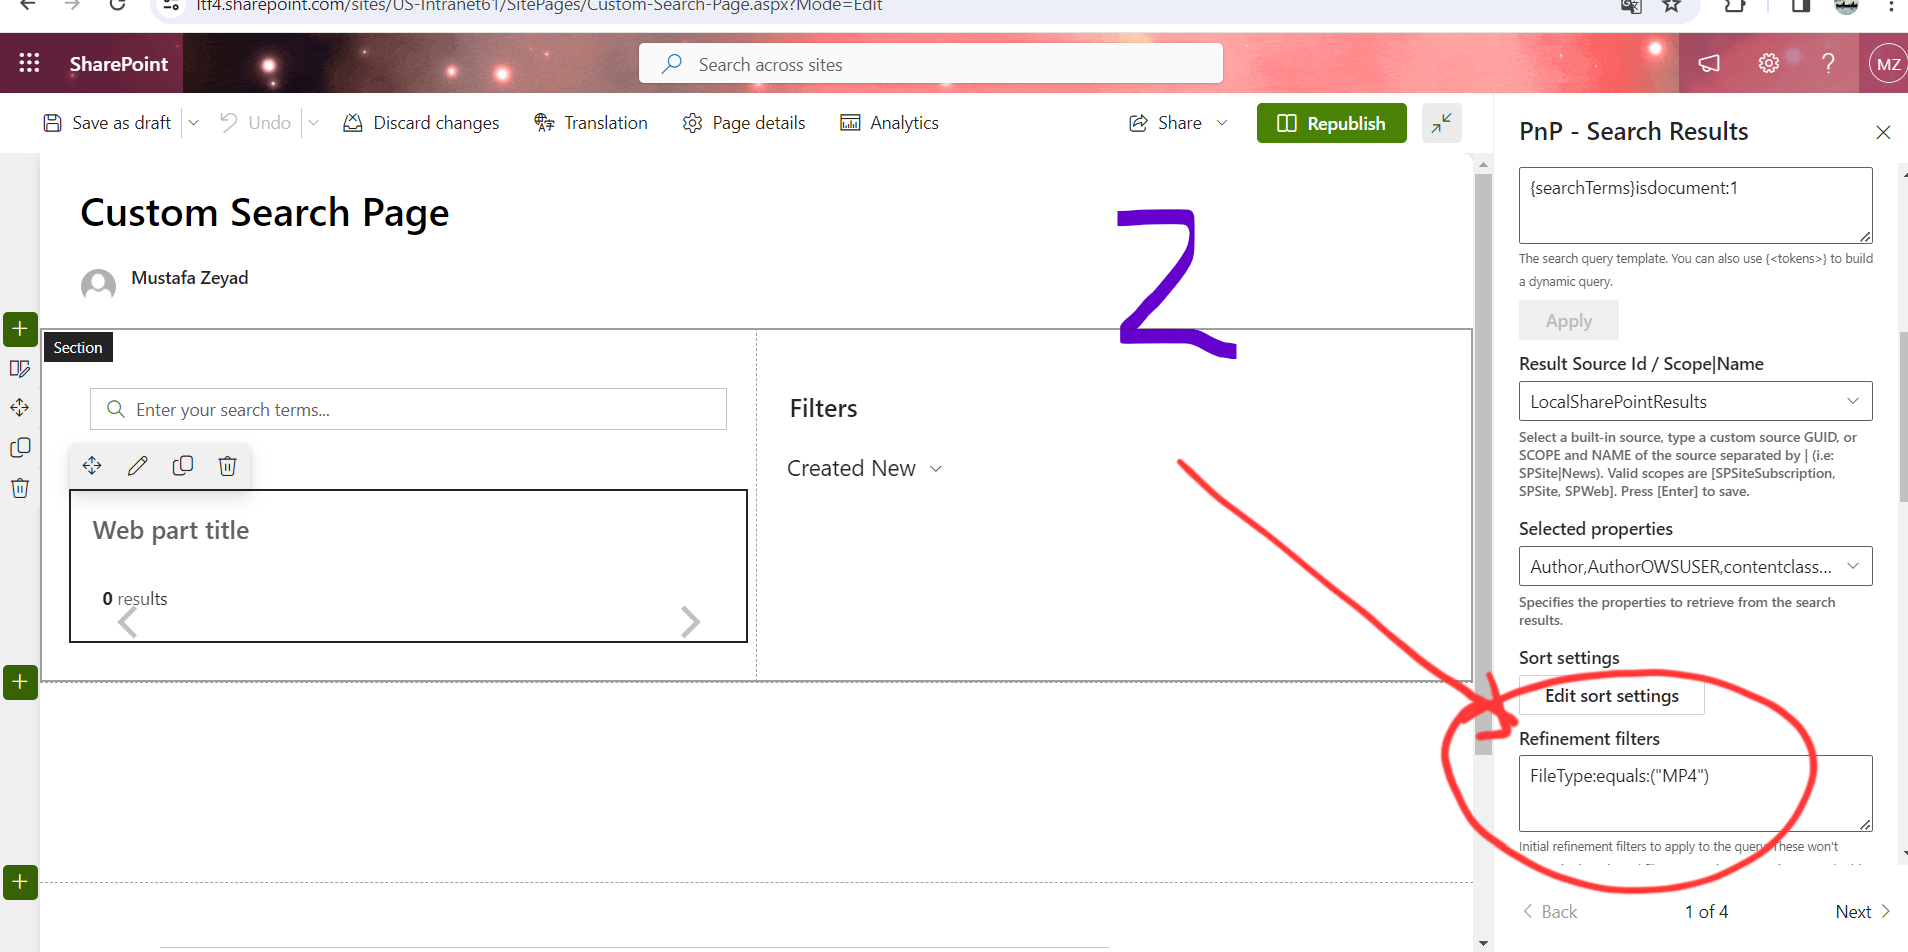Open the settings gear in header
1908x952 pixels.
point(1769,63)
